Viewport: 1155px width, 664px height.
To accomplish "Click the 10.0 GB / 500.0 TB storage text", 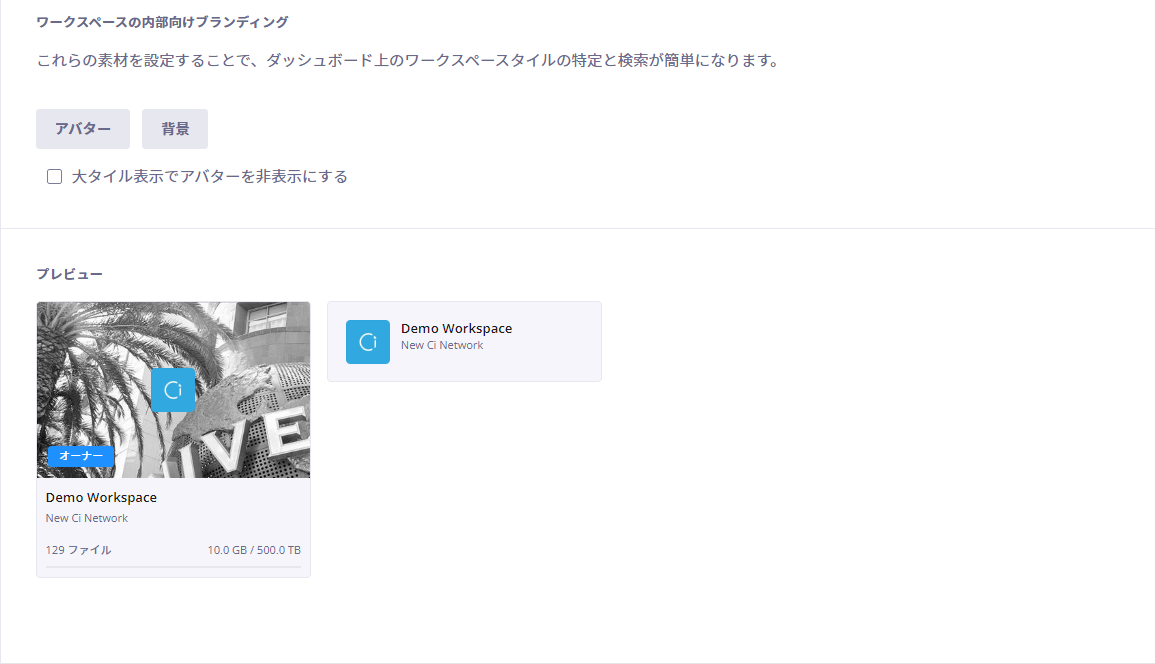I will point(254,550).
